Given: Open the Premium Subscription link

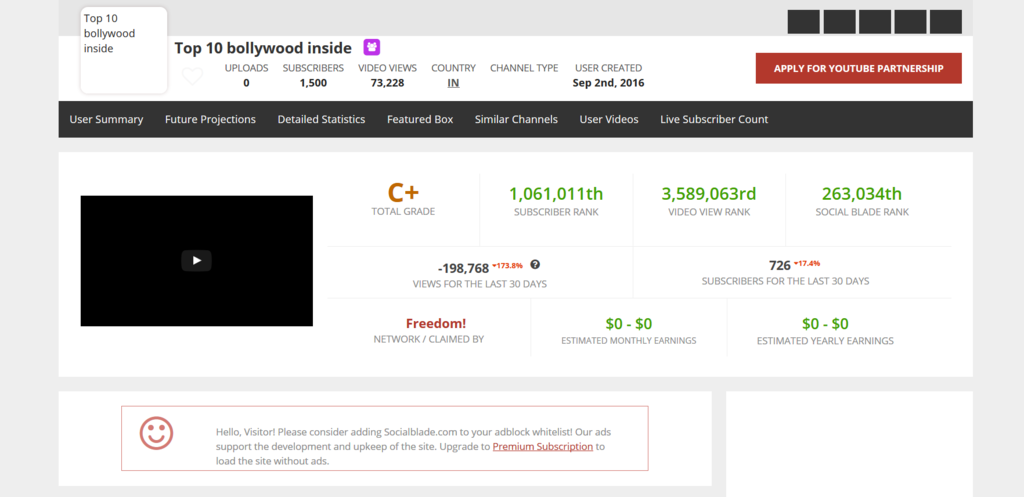Looking at the screenshot, I should (543, 447).
